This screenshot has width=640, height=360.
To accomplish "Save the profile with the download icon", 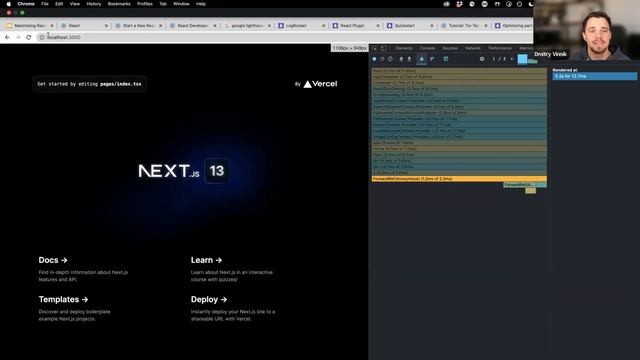I will 409,59.
